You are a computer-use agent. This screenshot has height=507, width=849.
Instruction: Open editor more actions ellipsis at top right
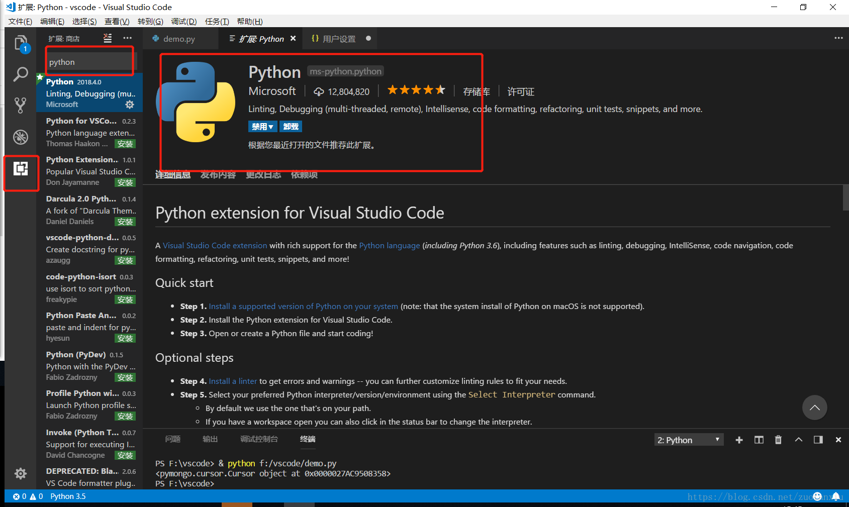click(838, 38)
